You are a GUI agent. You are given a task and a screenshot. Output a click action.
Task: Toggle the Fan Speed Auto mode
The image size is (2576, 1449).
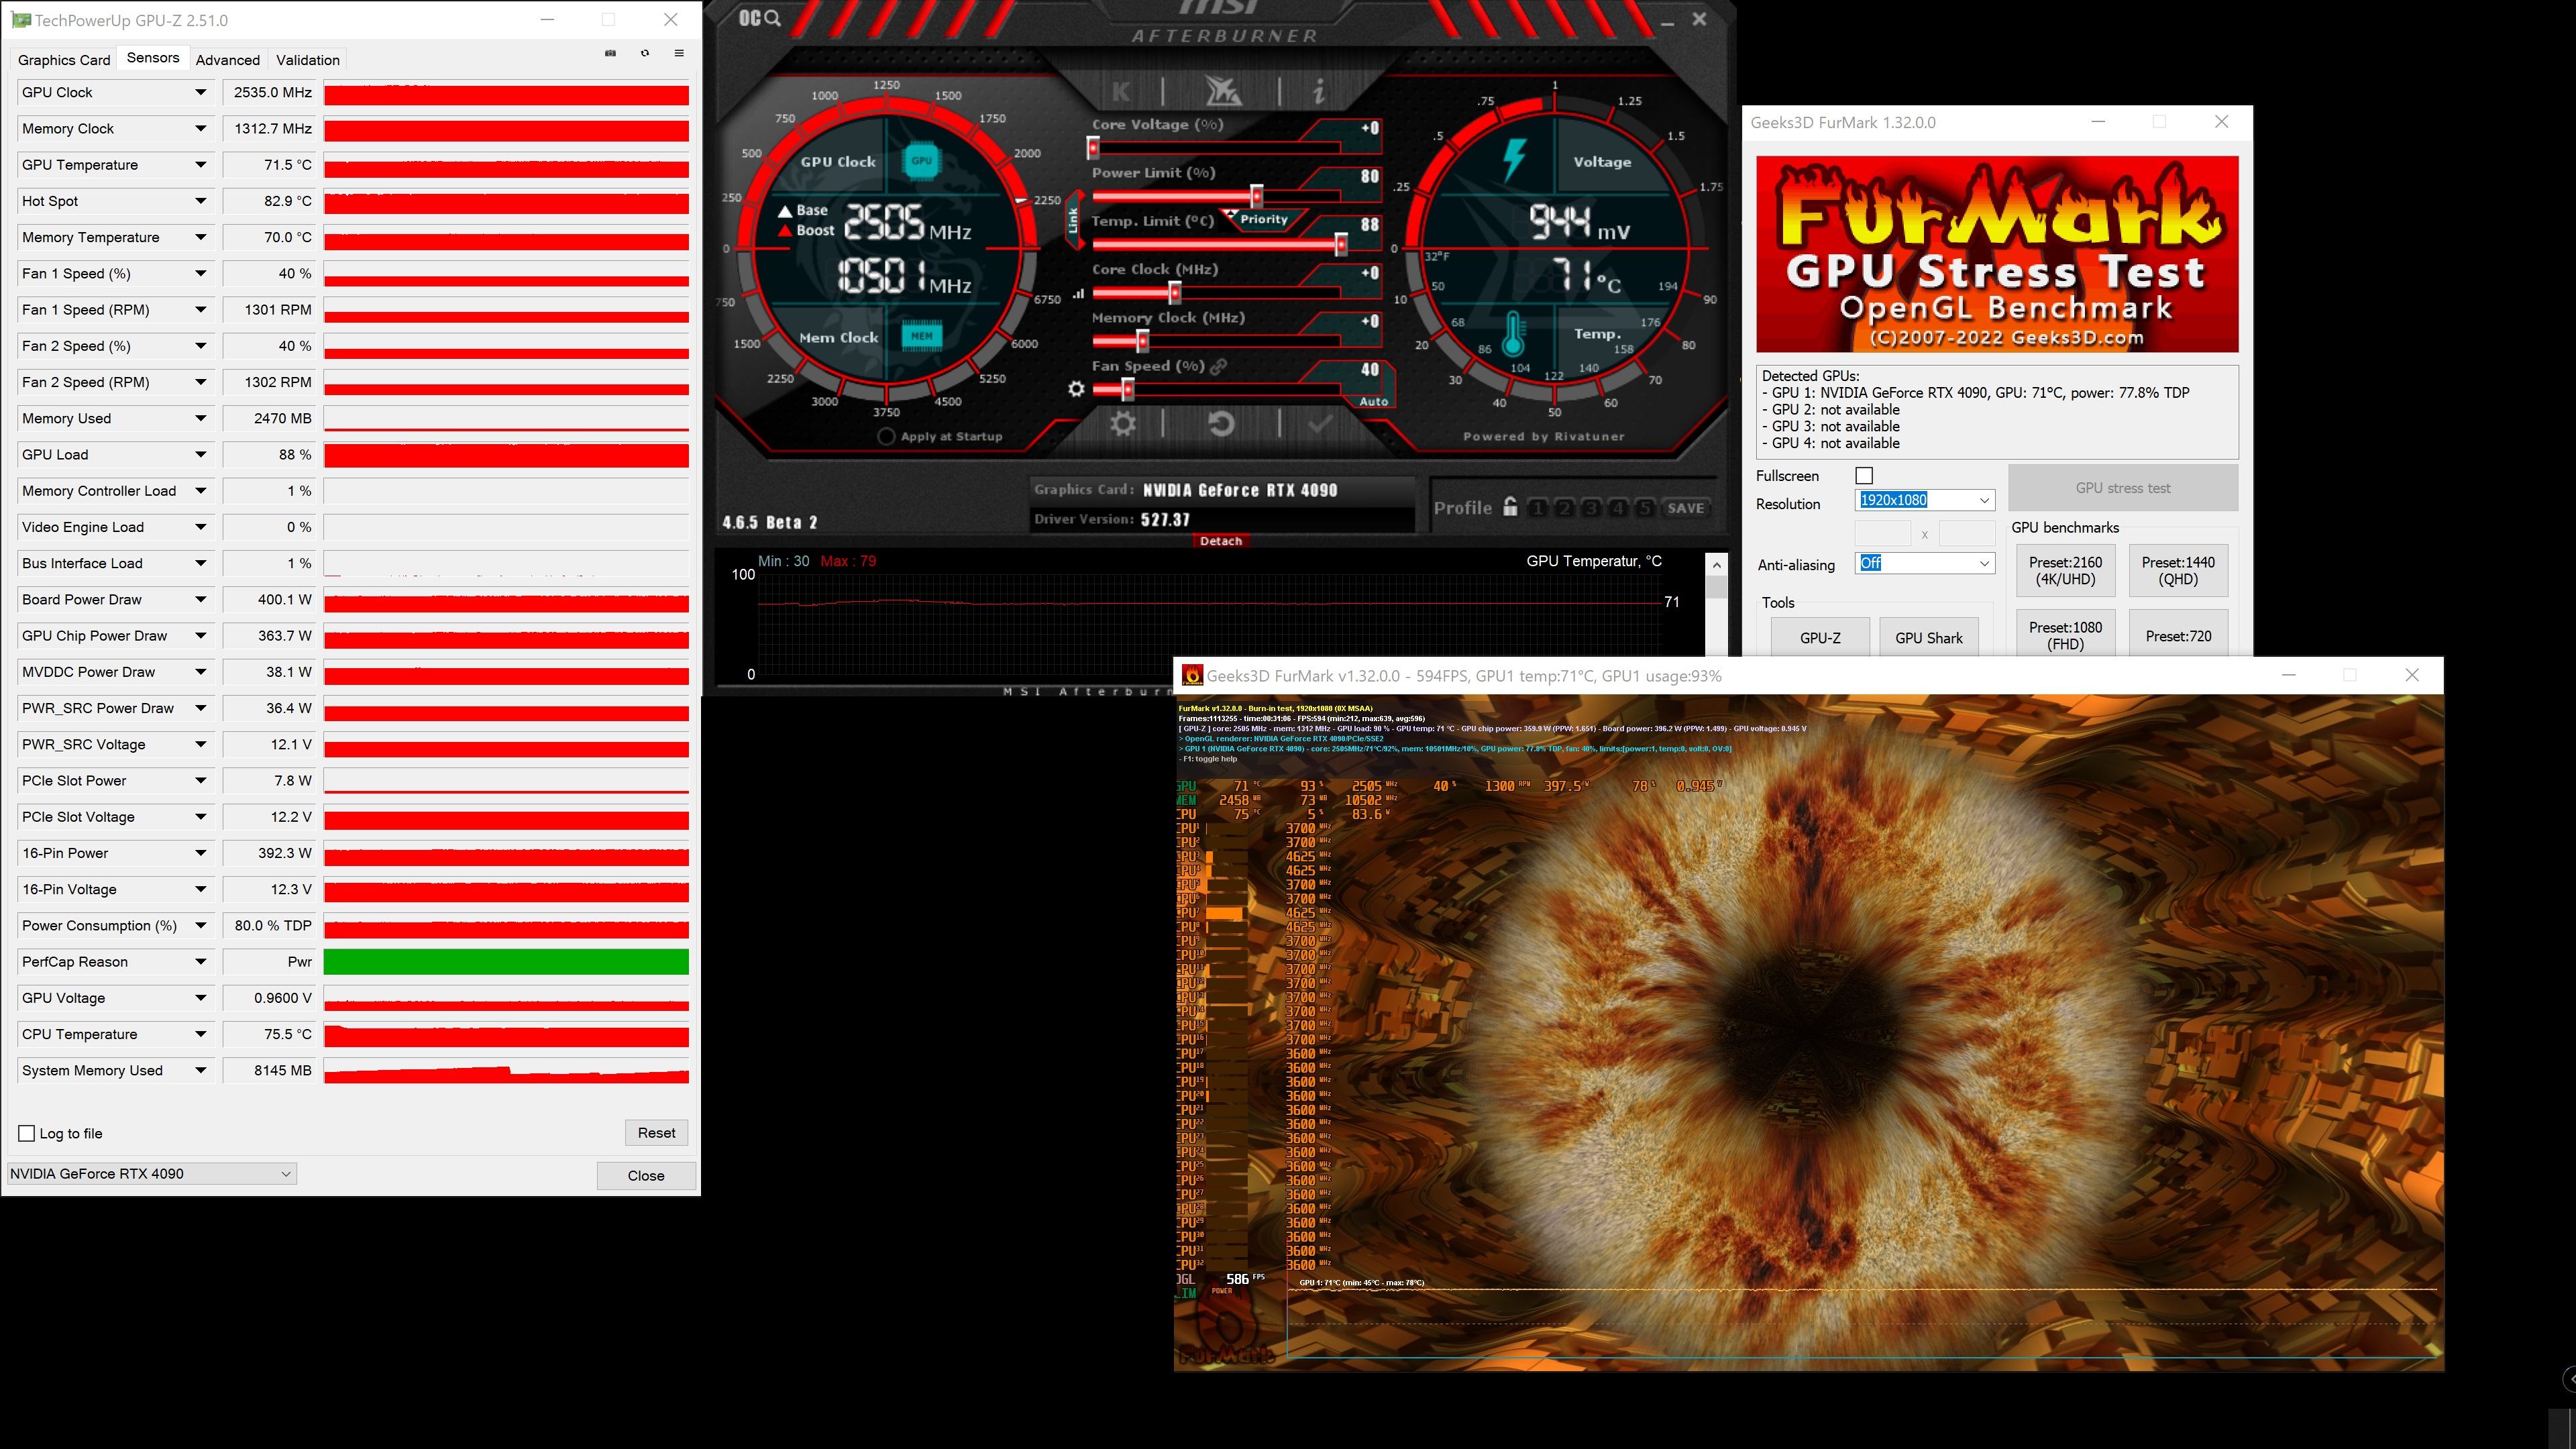1373,402
